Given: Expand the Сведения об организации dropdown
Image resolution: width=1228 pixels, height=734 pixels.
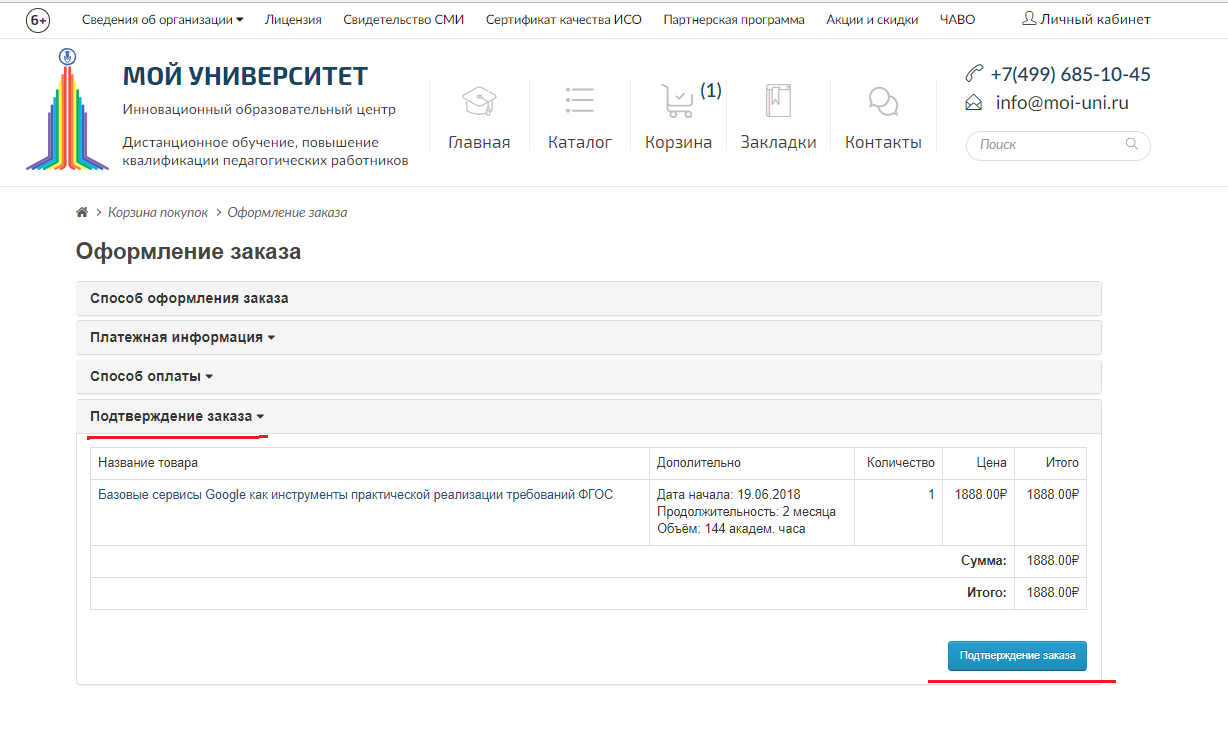Looking at the screenshot, I should (x=162, y=19).
